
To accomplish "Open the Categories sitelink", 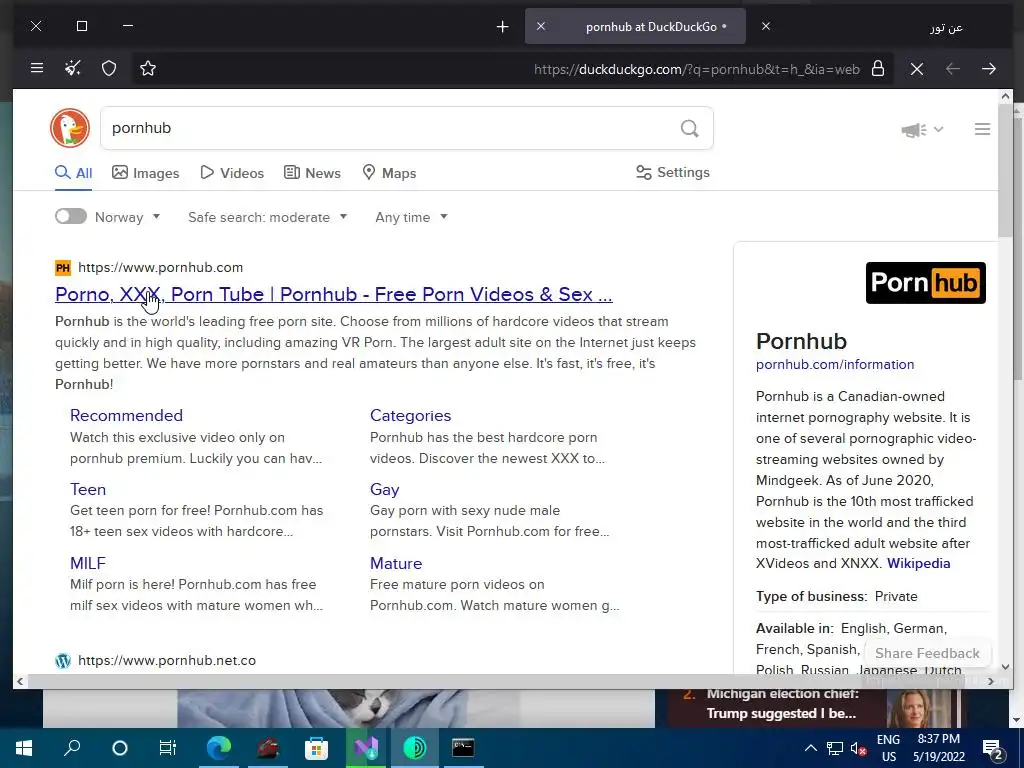I will pos(410,415).
